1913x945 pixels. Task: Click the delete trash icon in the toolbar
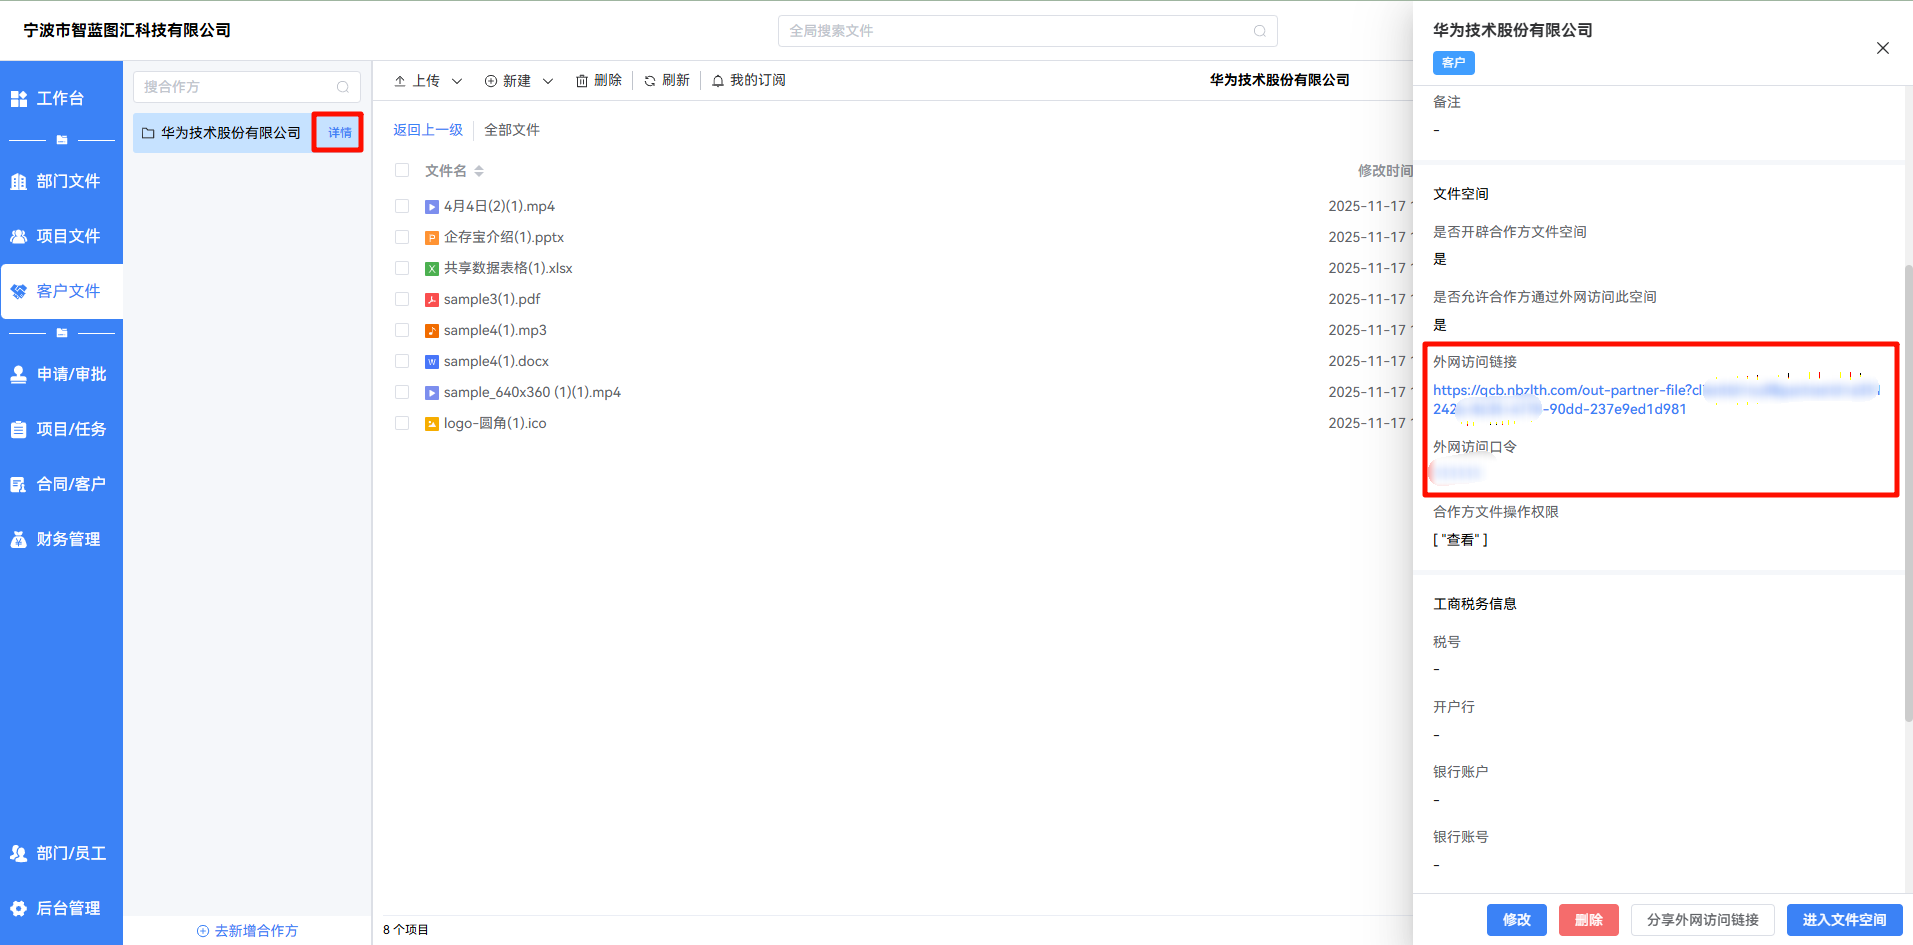[582, 81]
